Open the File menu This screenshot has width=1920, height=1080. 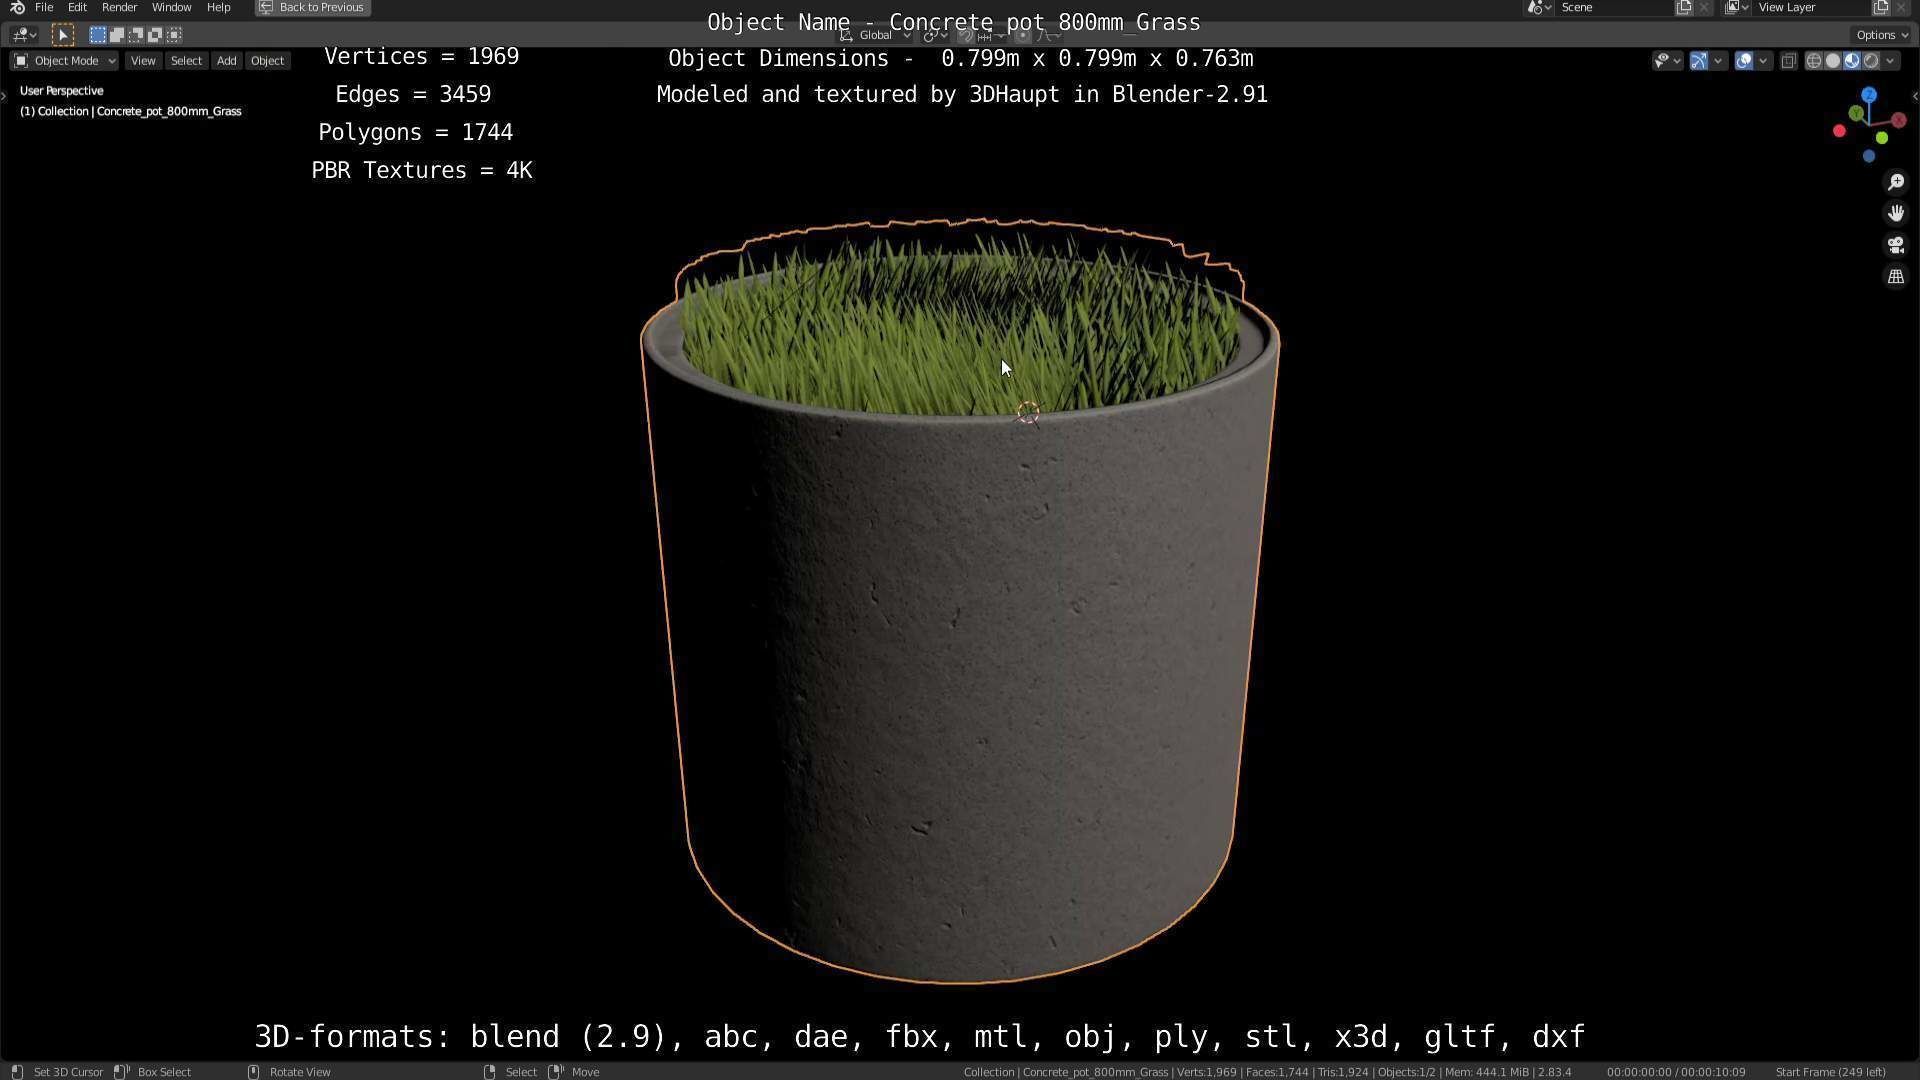tap(44, 7)
